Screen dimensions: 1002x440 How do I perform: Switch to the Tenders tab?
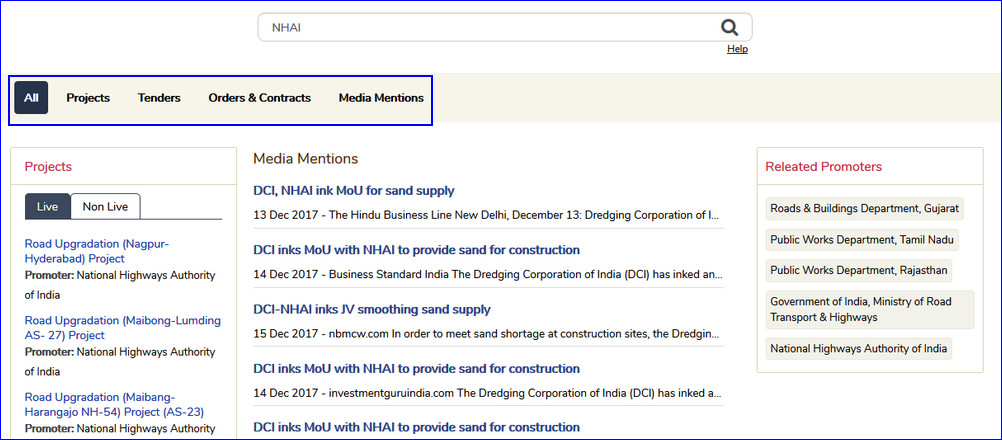[159, 98]
